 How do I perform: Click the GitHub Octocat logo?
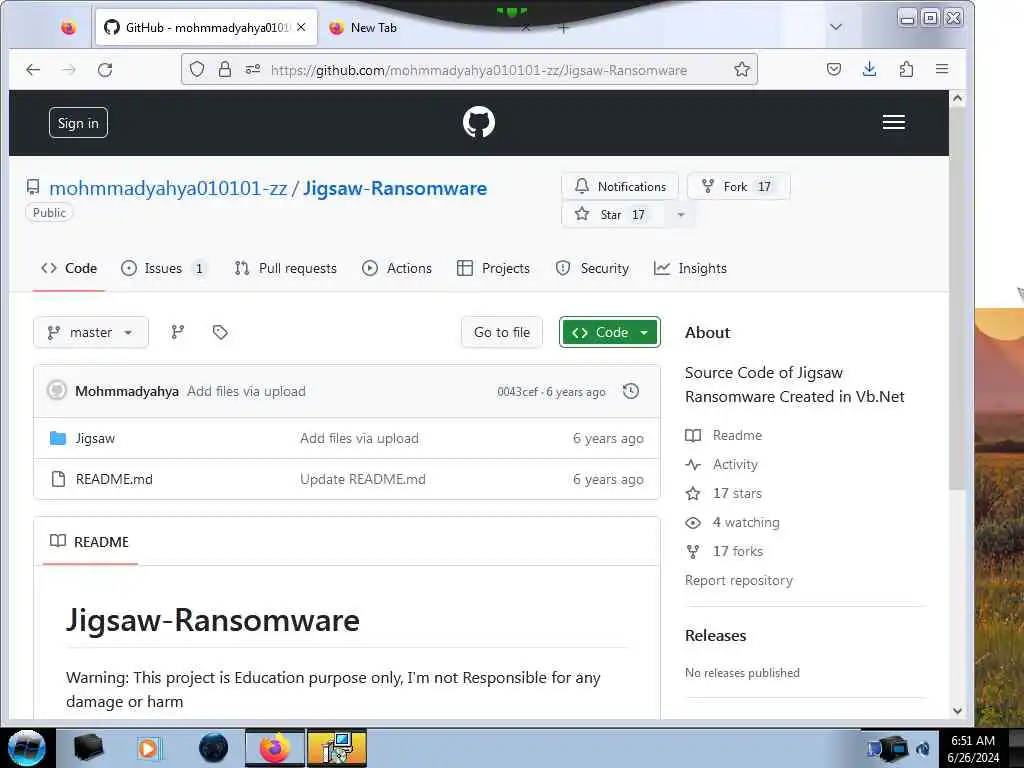479,122
